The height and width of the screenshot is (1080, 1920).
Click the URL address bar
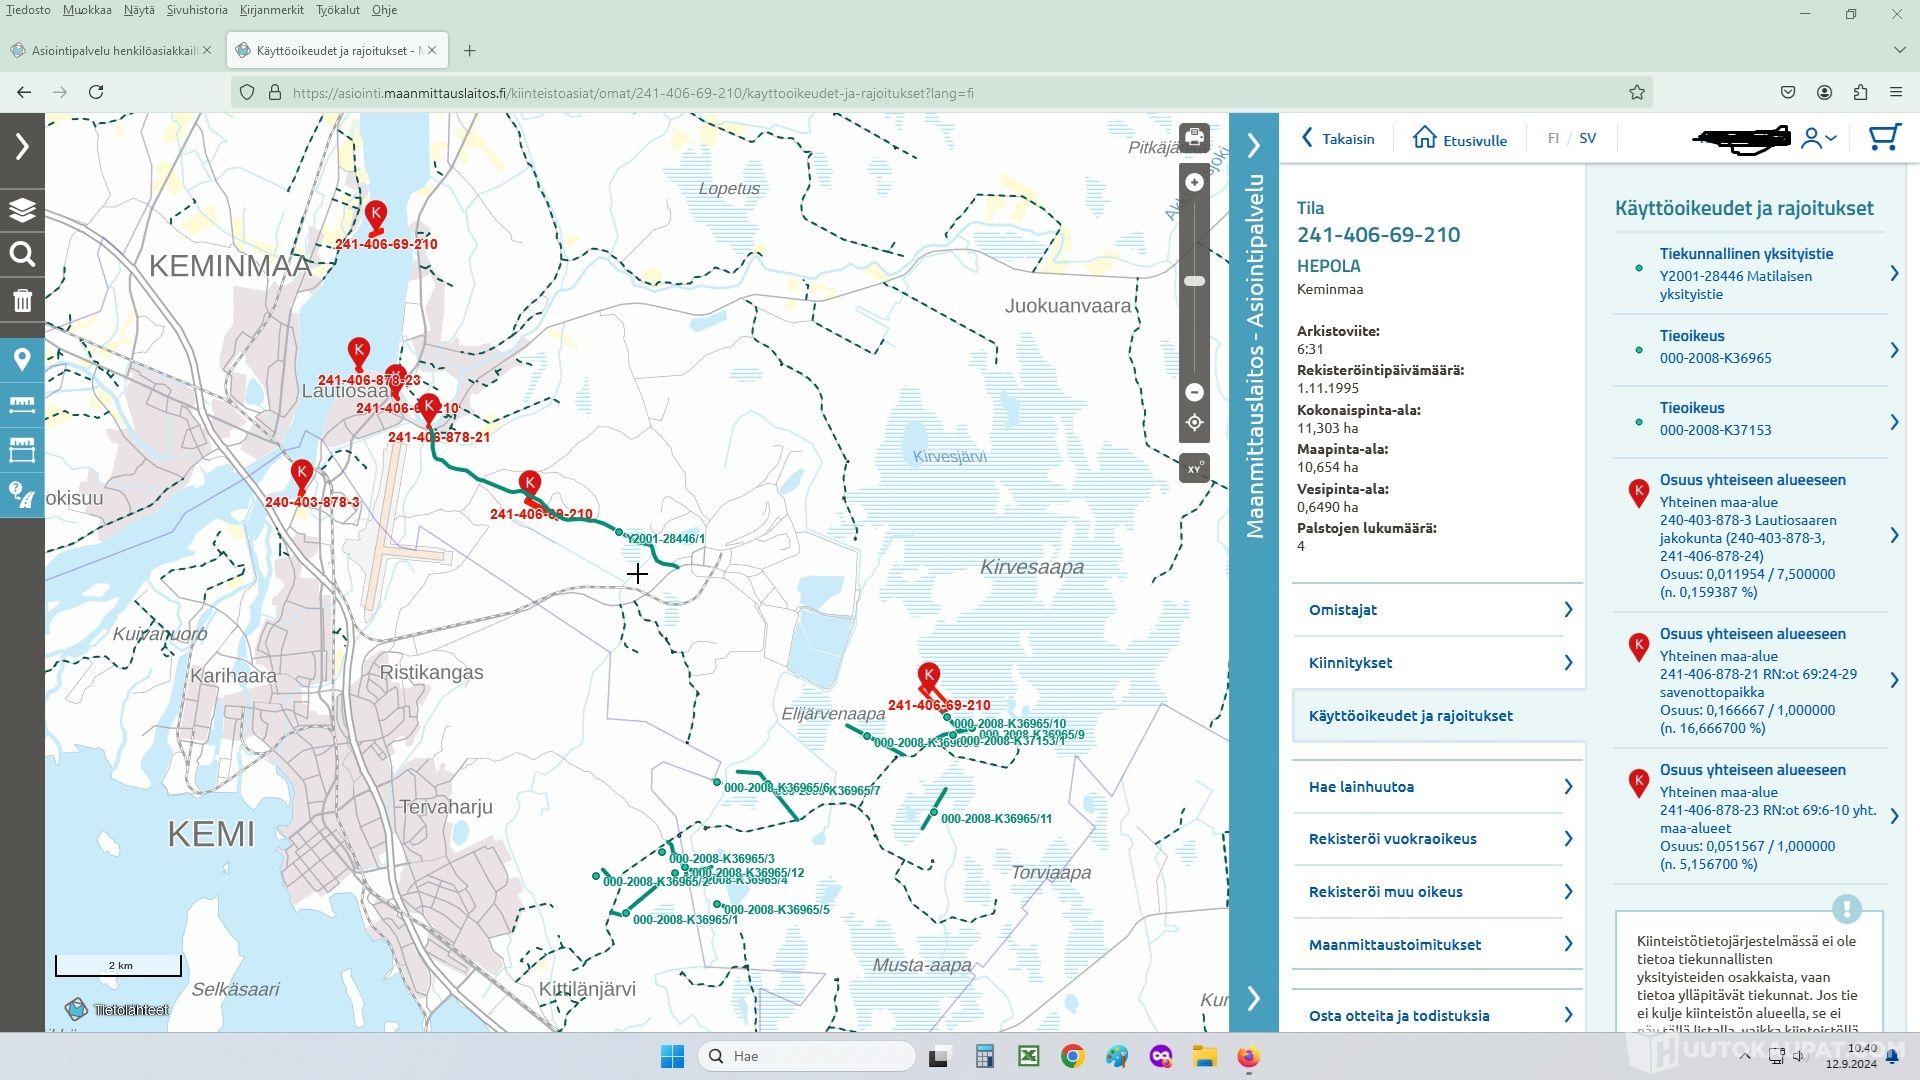(940, 92)
